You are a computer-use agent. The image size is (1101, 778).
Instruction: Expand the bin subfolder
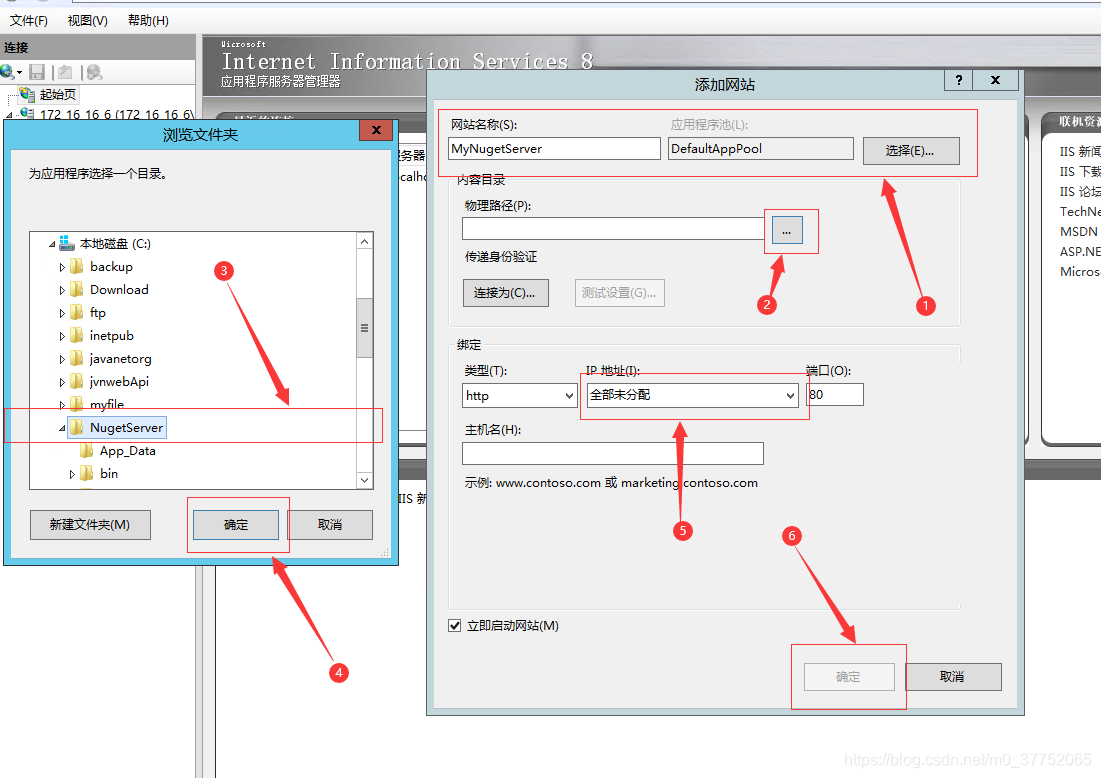tap(72, 475)
